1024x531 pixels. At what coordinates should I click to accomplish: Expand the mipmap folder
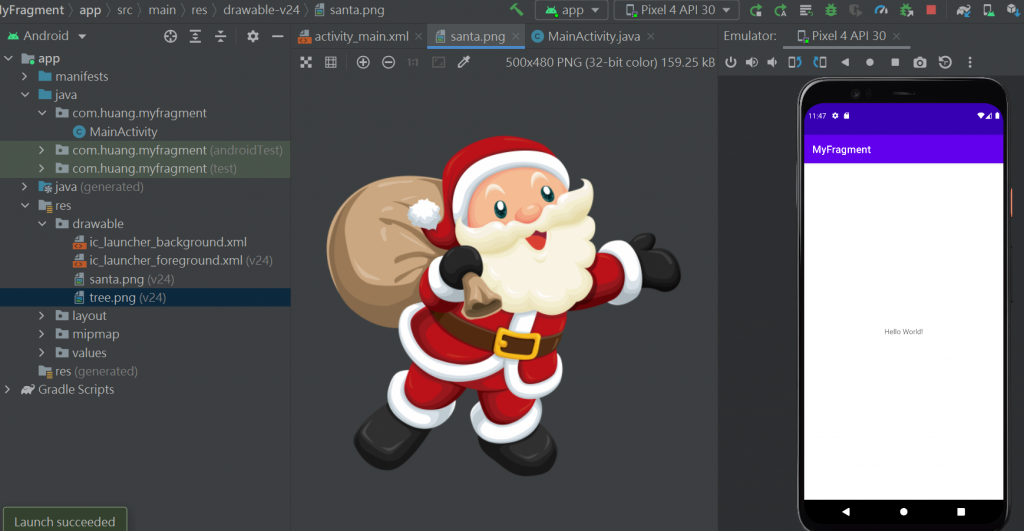click(42, 334)
